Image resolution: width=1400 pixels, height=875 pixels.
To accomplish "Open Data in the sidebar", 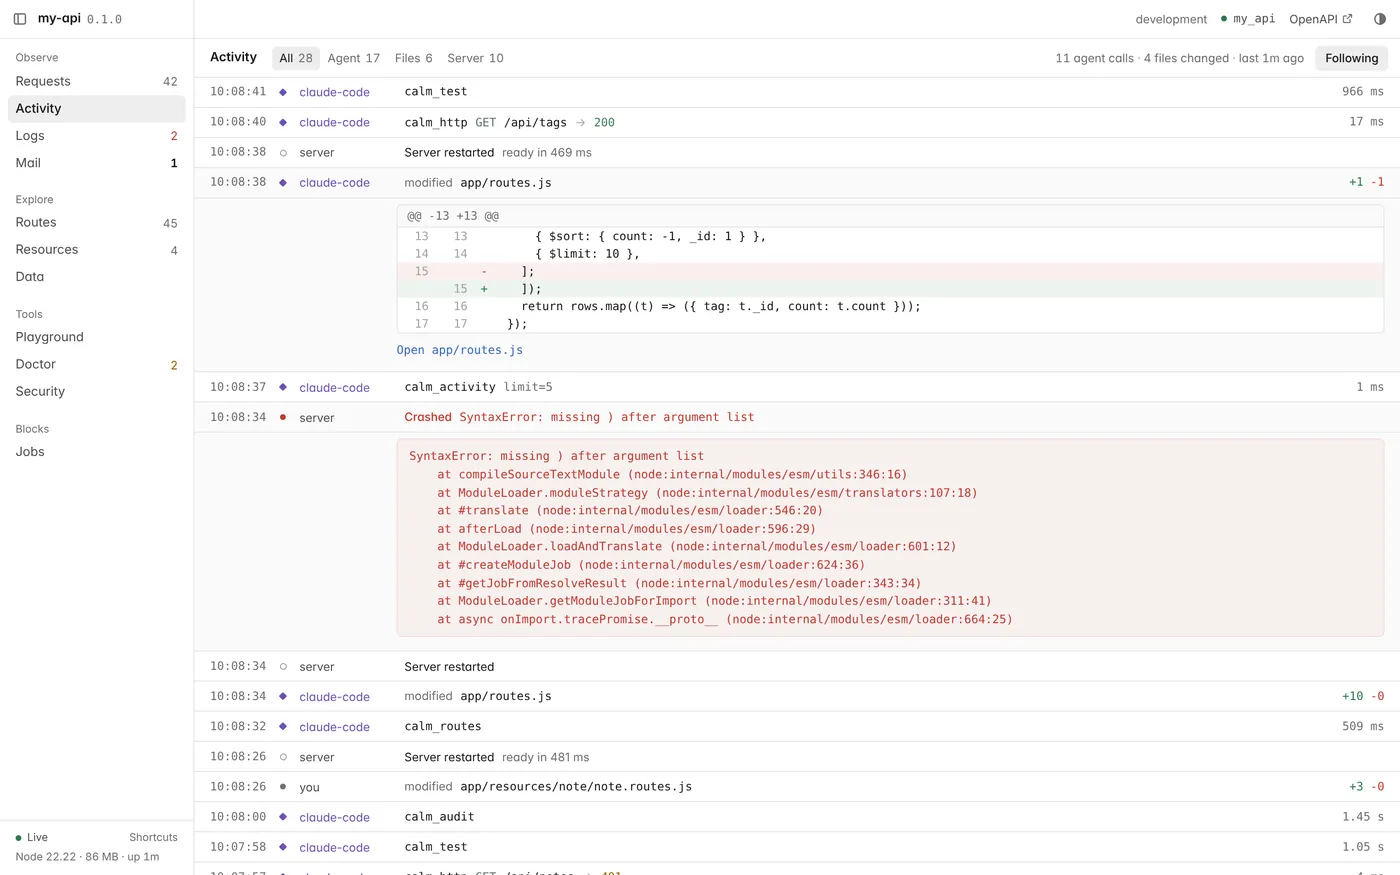I will 97,276.
